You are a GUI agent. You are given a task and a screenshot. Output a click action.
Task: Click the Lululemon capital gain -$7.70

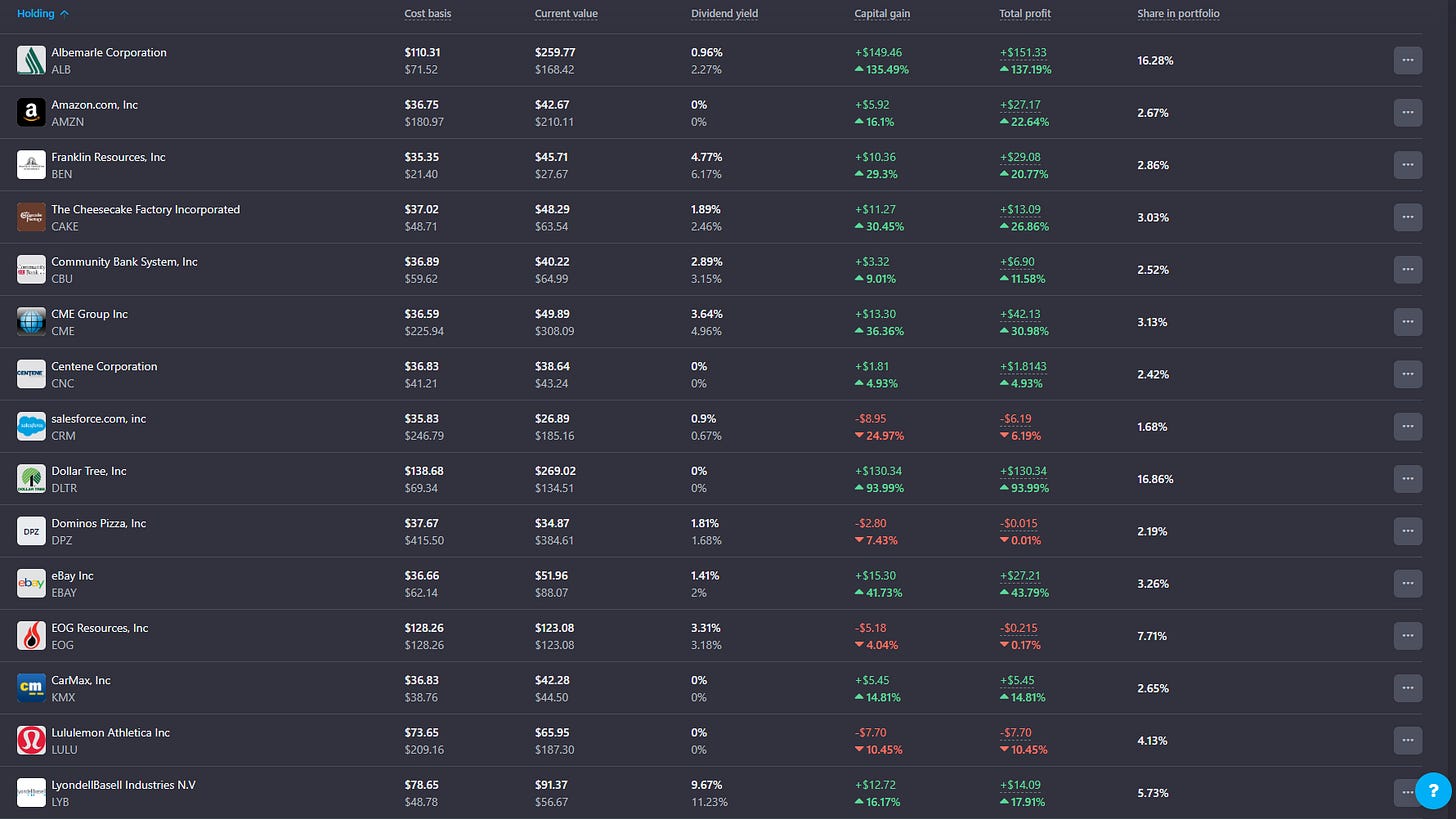[x=872, y=733]
